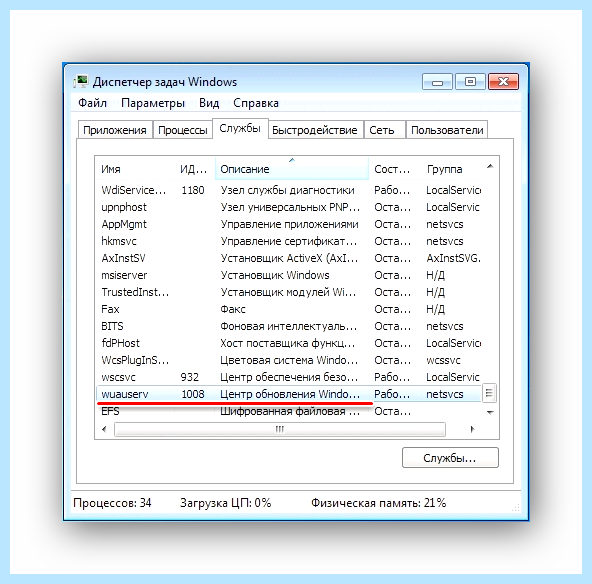Click the Службы... button

coord(450,458)
